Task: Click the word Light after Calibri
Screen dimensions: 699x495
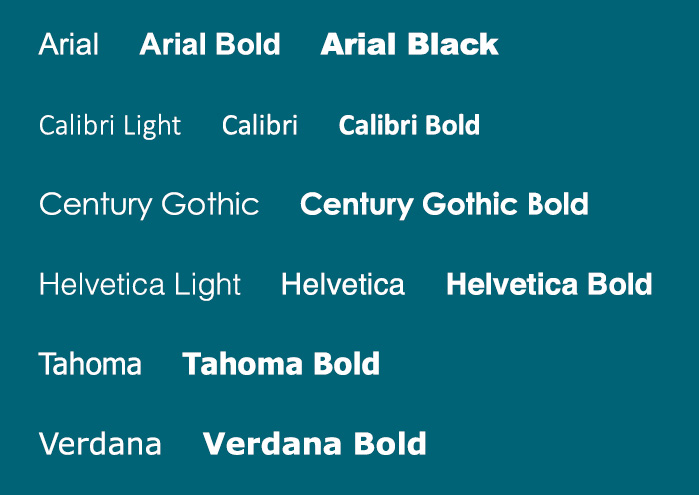Action: click(152, 126)
